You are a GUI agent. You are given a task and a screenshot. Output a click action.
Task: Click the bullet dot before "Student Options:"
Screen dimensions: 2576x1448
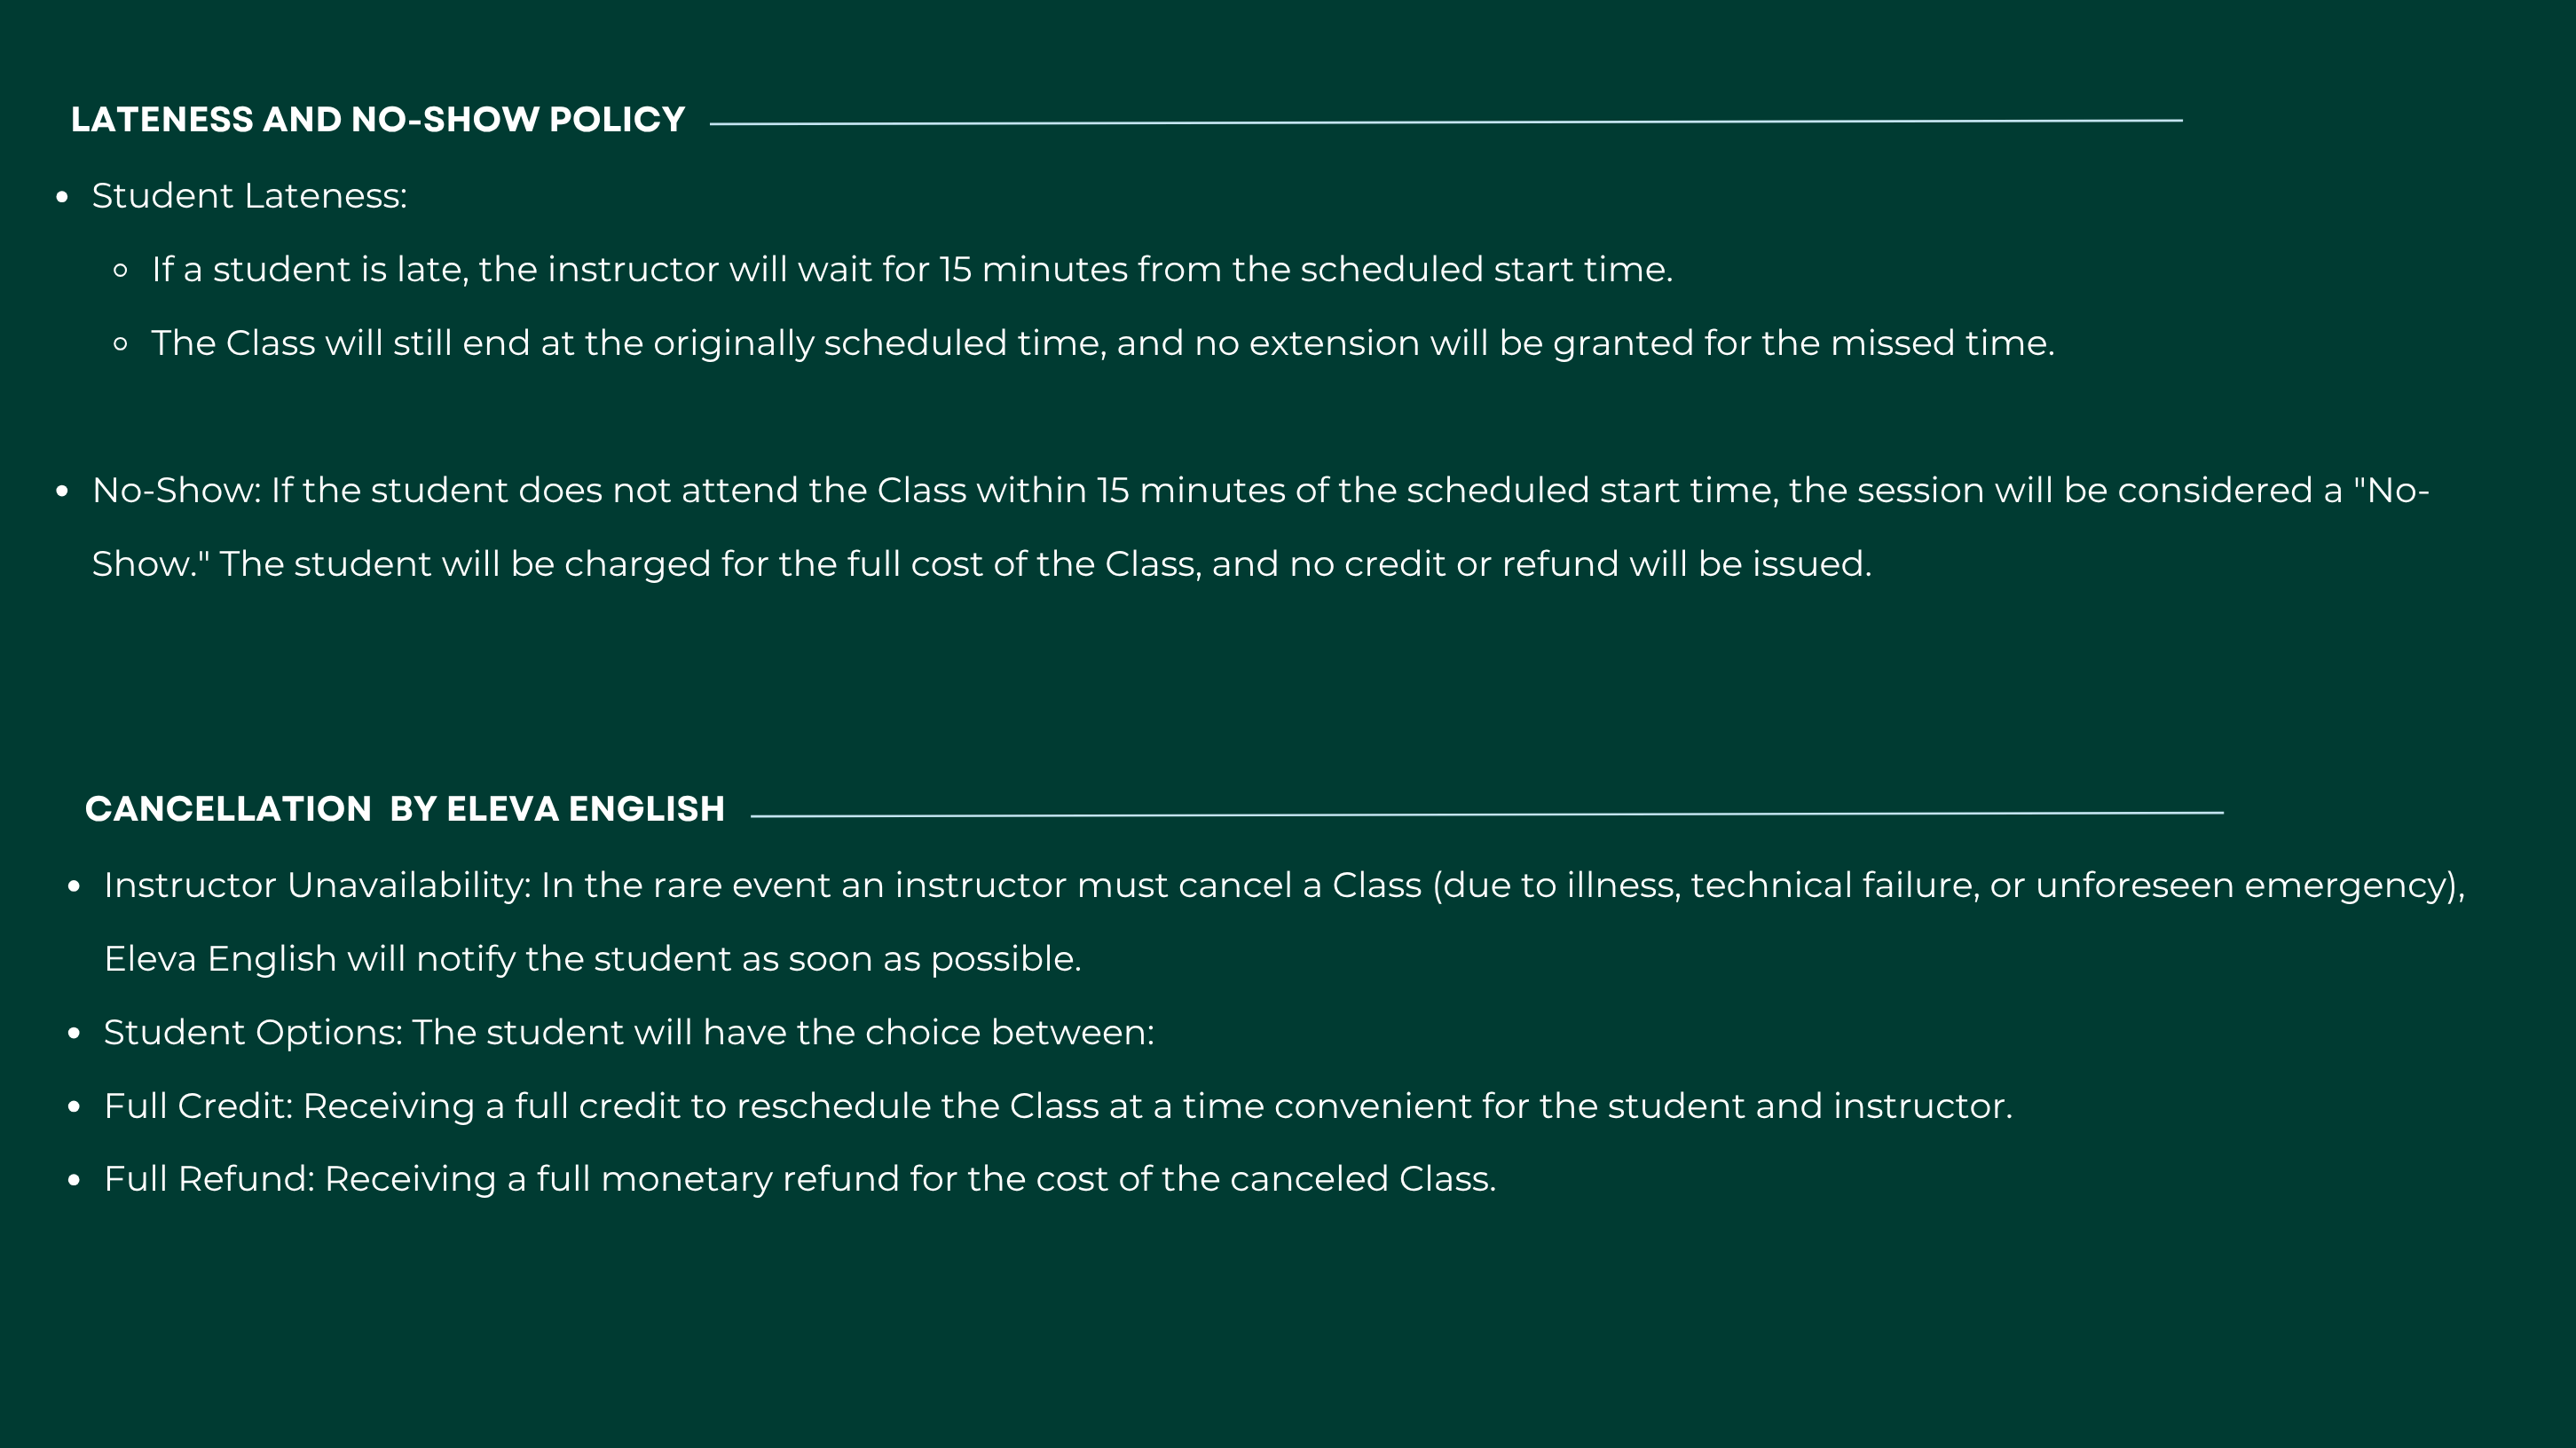(x=74, y=1033)
